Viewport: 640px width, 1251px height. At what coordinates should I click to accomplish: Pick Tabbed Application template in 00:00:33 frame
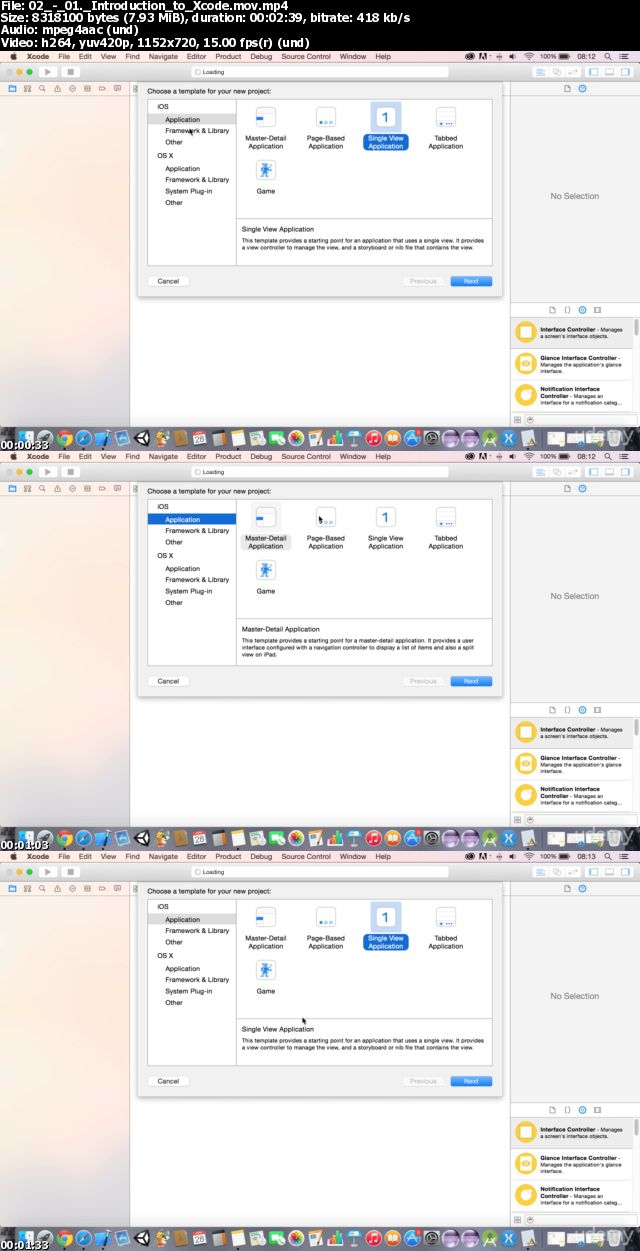point(446,129)
